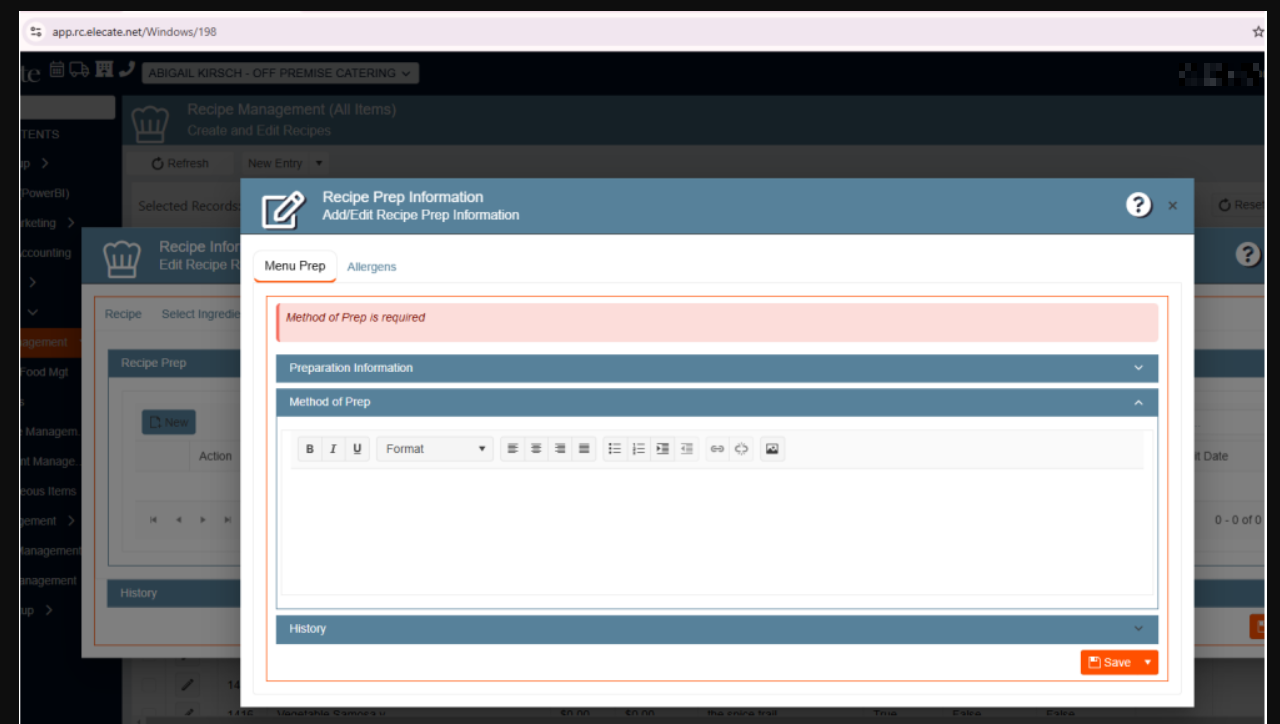Switch to the Allergens tab

coord(371,267)
